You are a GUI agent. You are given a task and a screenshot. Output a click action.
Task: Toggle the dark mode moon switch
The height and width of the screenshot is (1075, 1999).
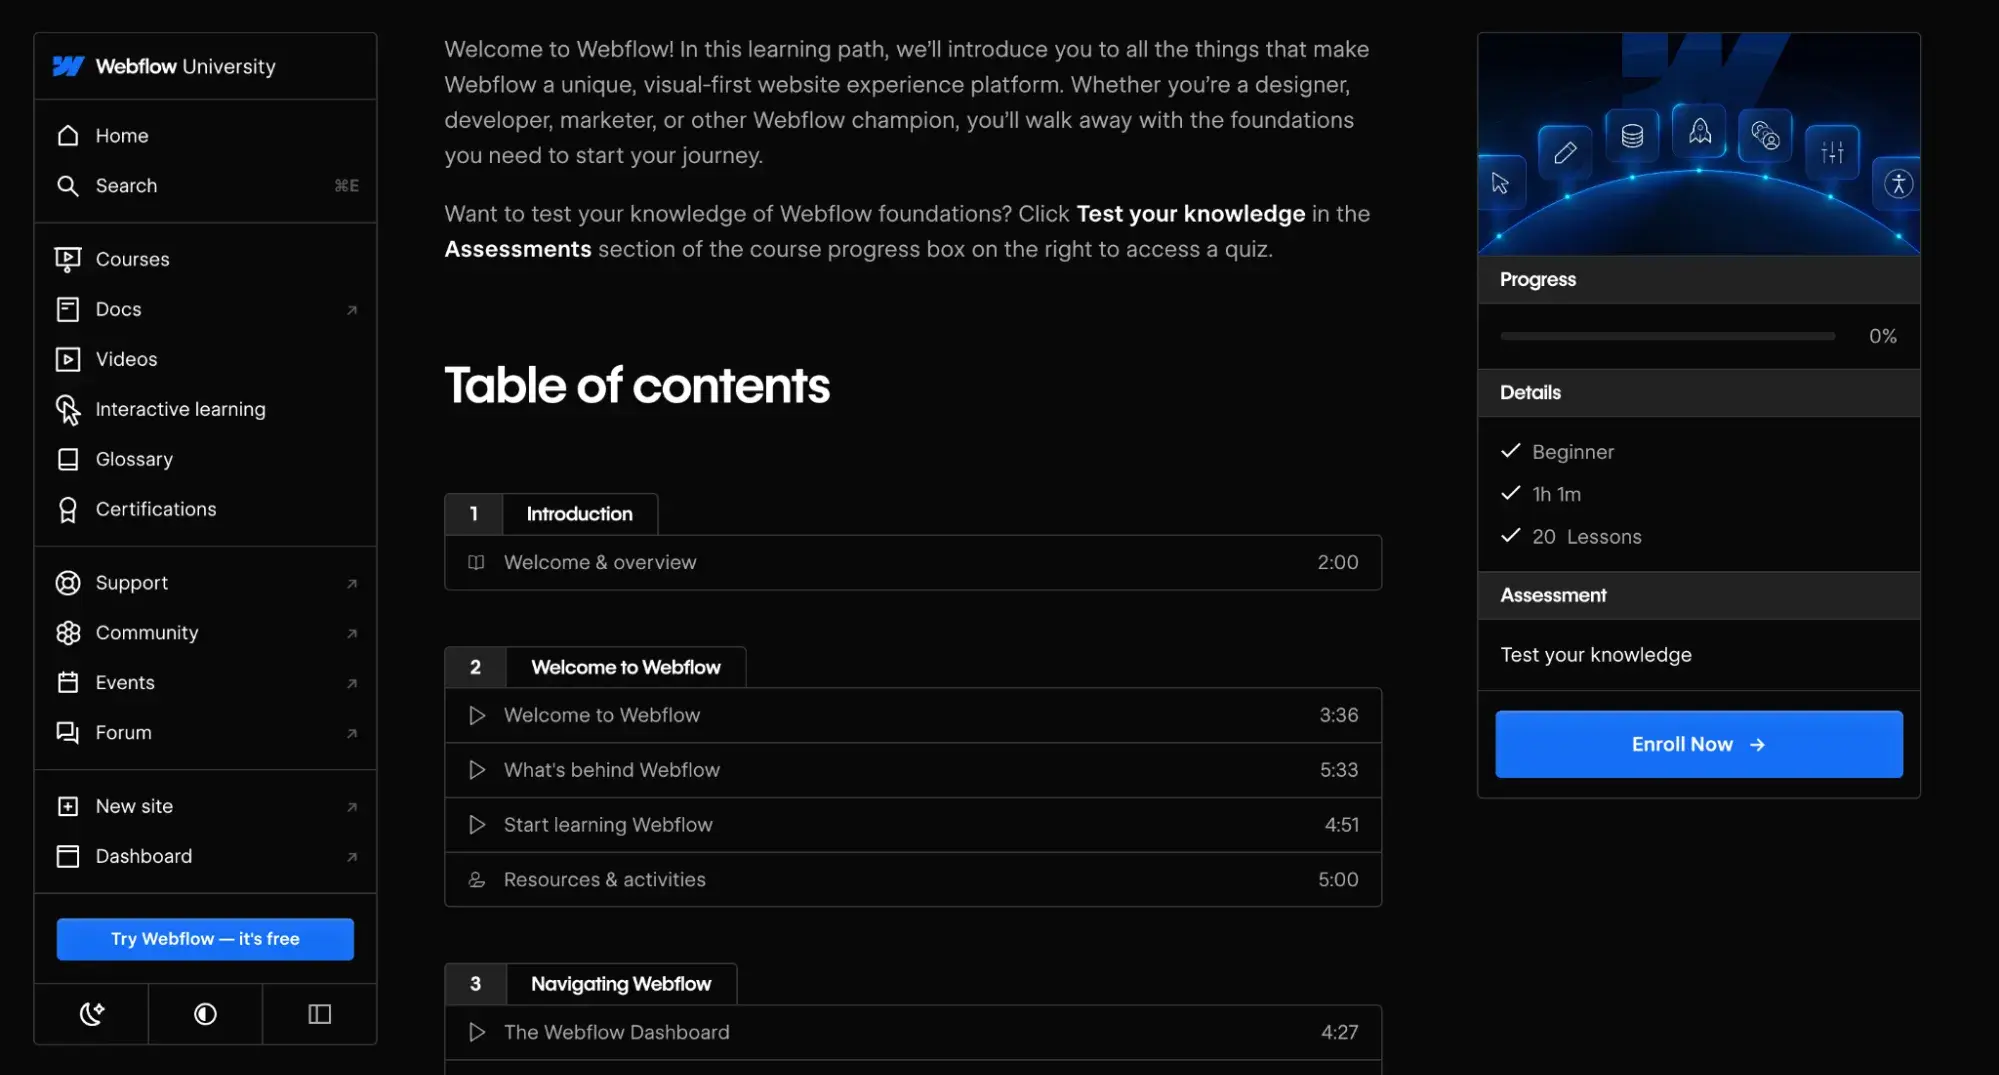coord(92,1014)
